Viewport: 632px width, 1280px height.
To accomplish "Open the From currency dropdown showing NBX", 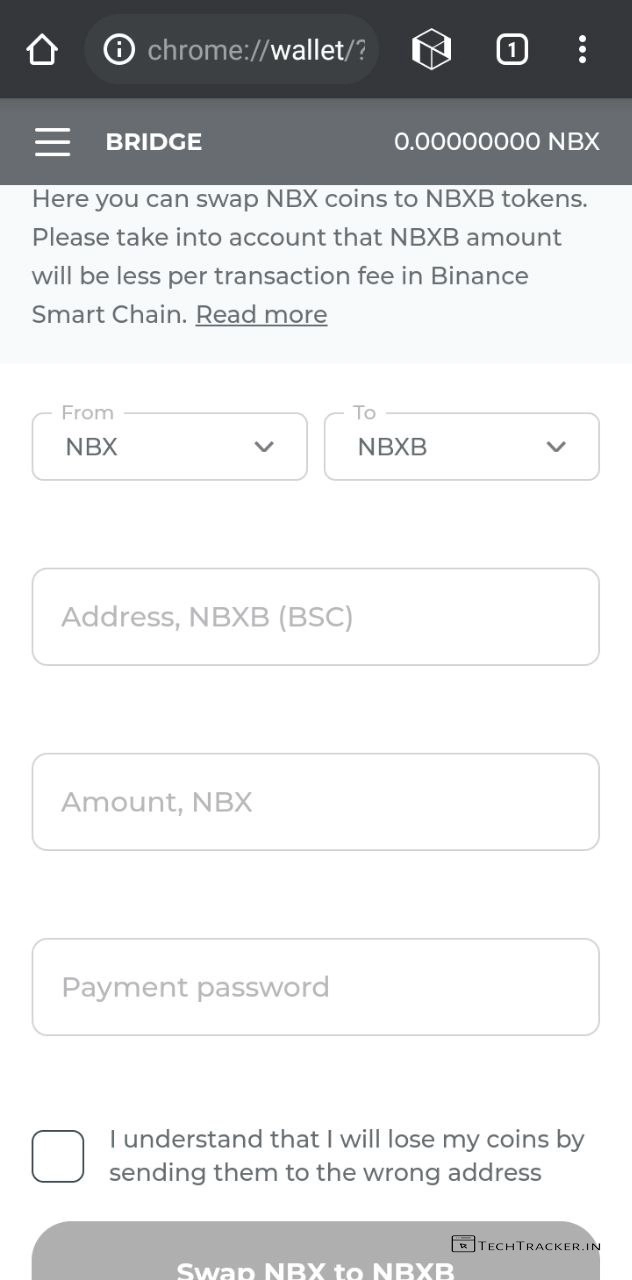I will pyautogui.click(x=169, y=447).
